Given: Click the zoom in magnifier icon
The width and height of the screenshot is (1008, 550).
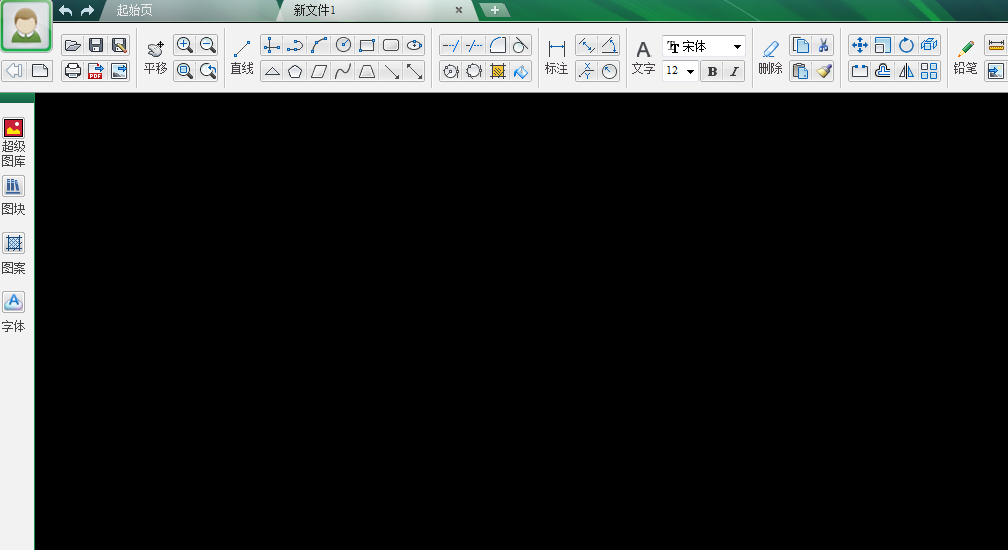Looking at the screenshot, I should [x=184, y=45].
